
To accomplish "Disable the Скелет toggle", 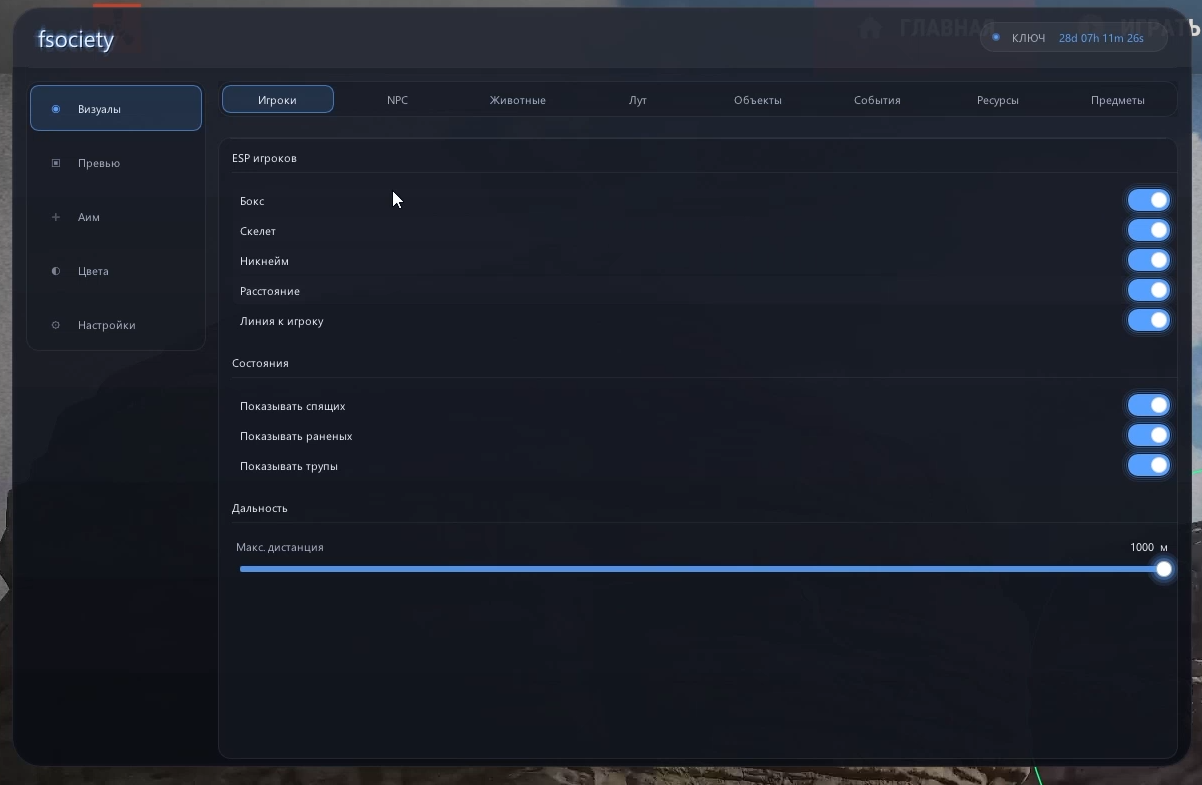I will tap(1148, 230).
